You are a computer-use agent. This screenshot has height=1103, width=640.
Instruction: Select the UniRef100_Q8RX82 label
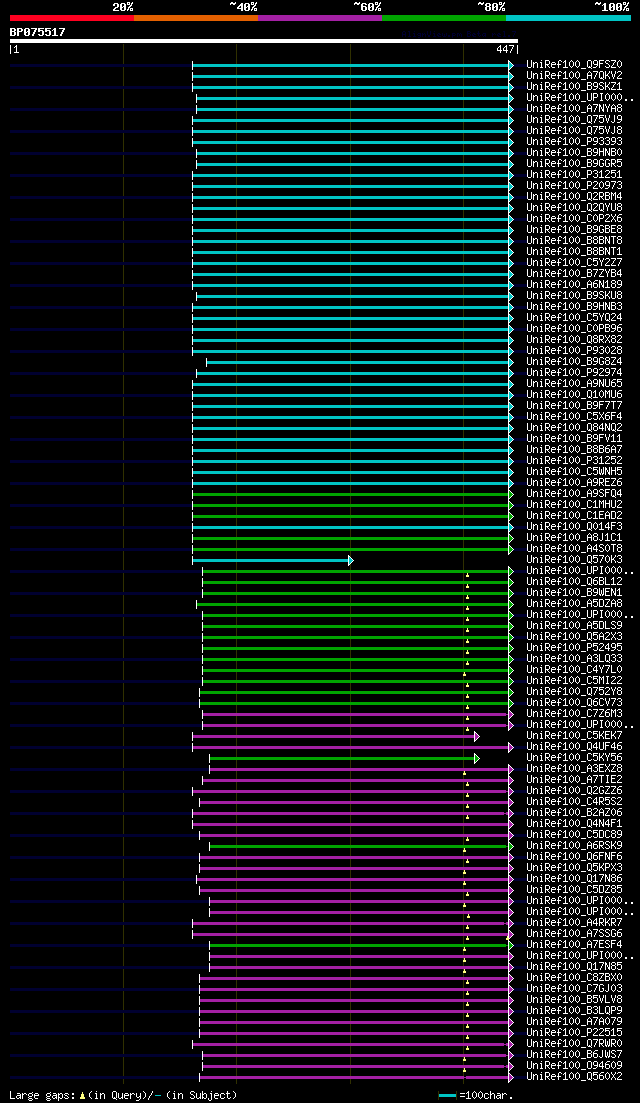tap(574, 339)
